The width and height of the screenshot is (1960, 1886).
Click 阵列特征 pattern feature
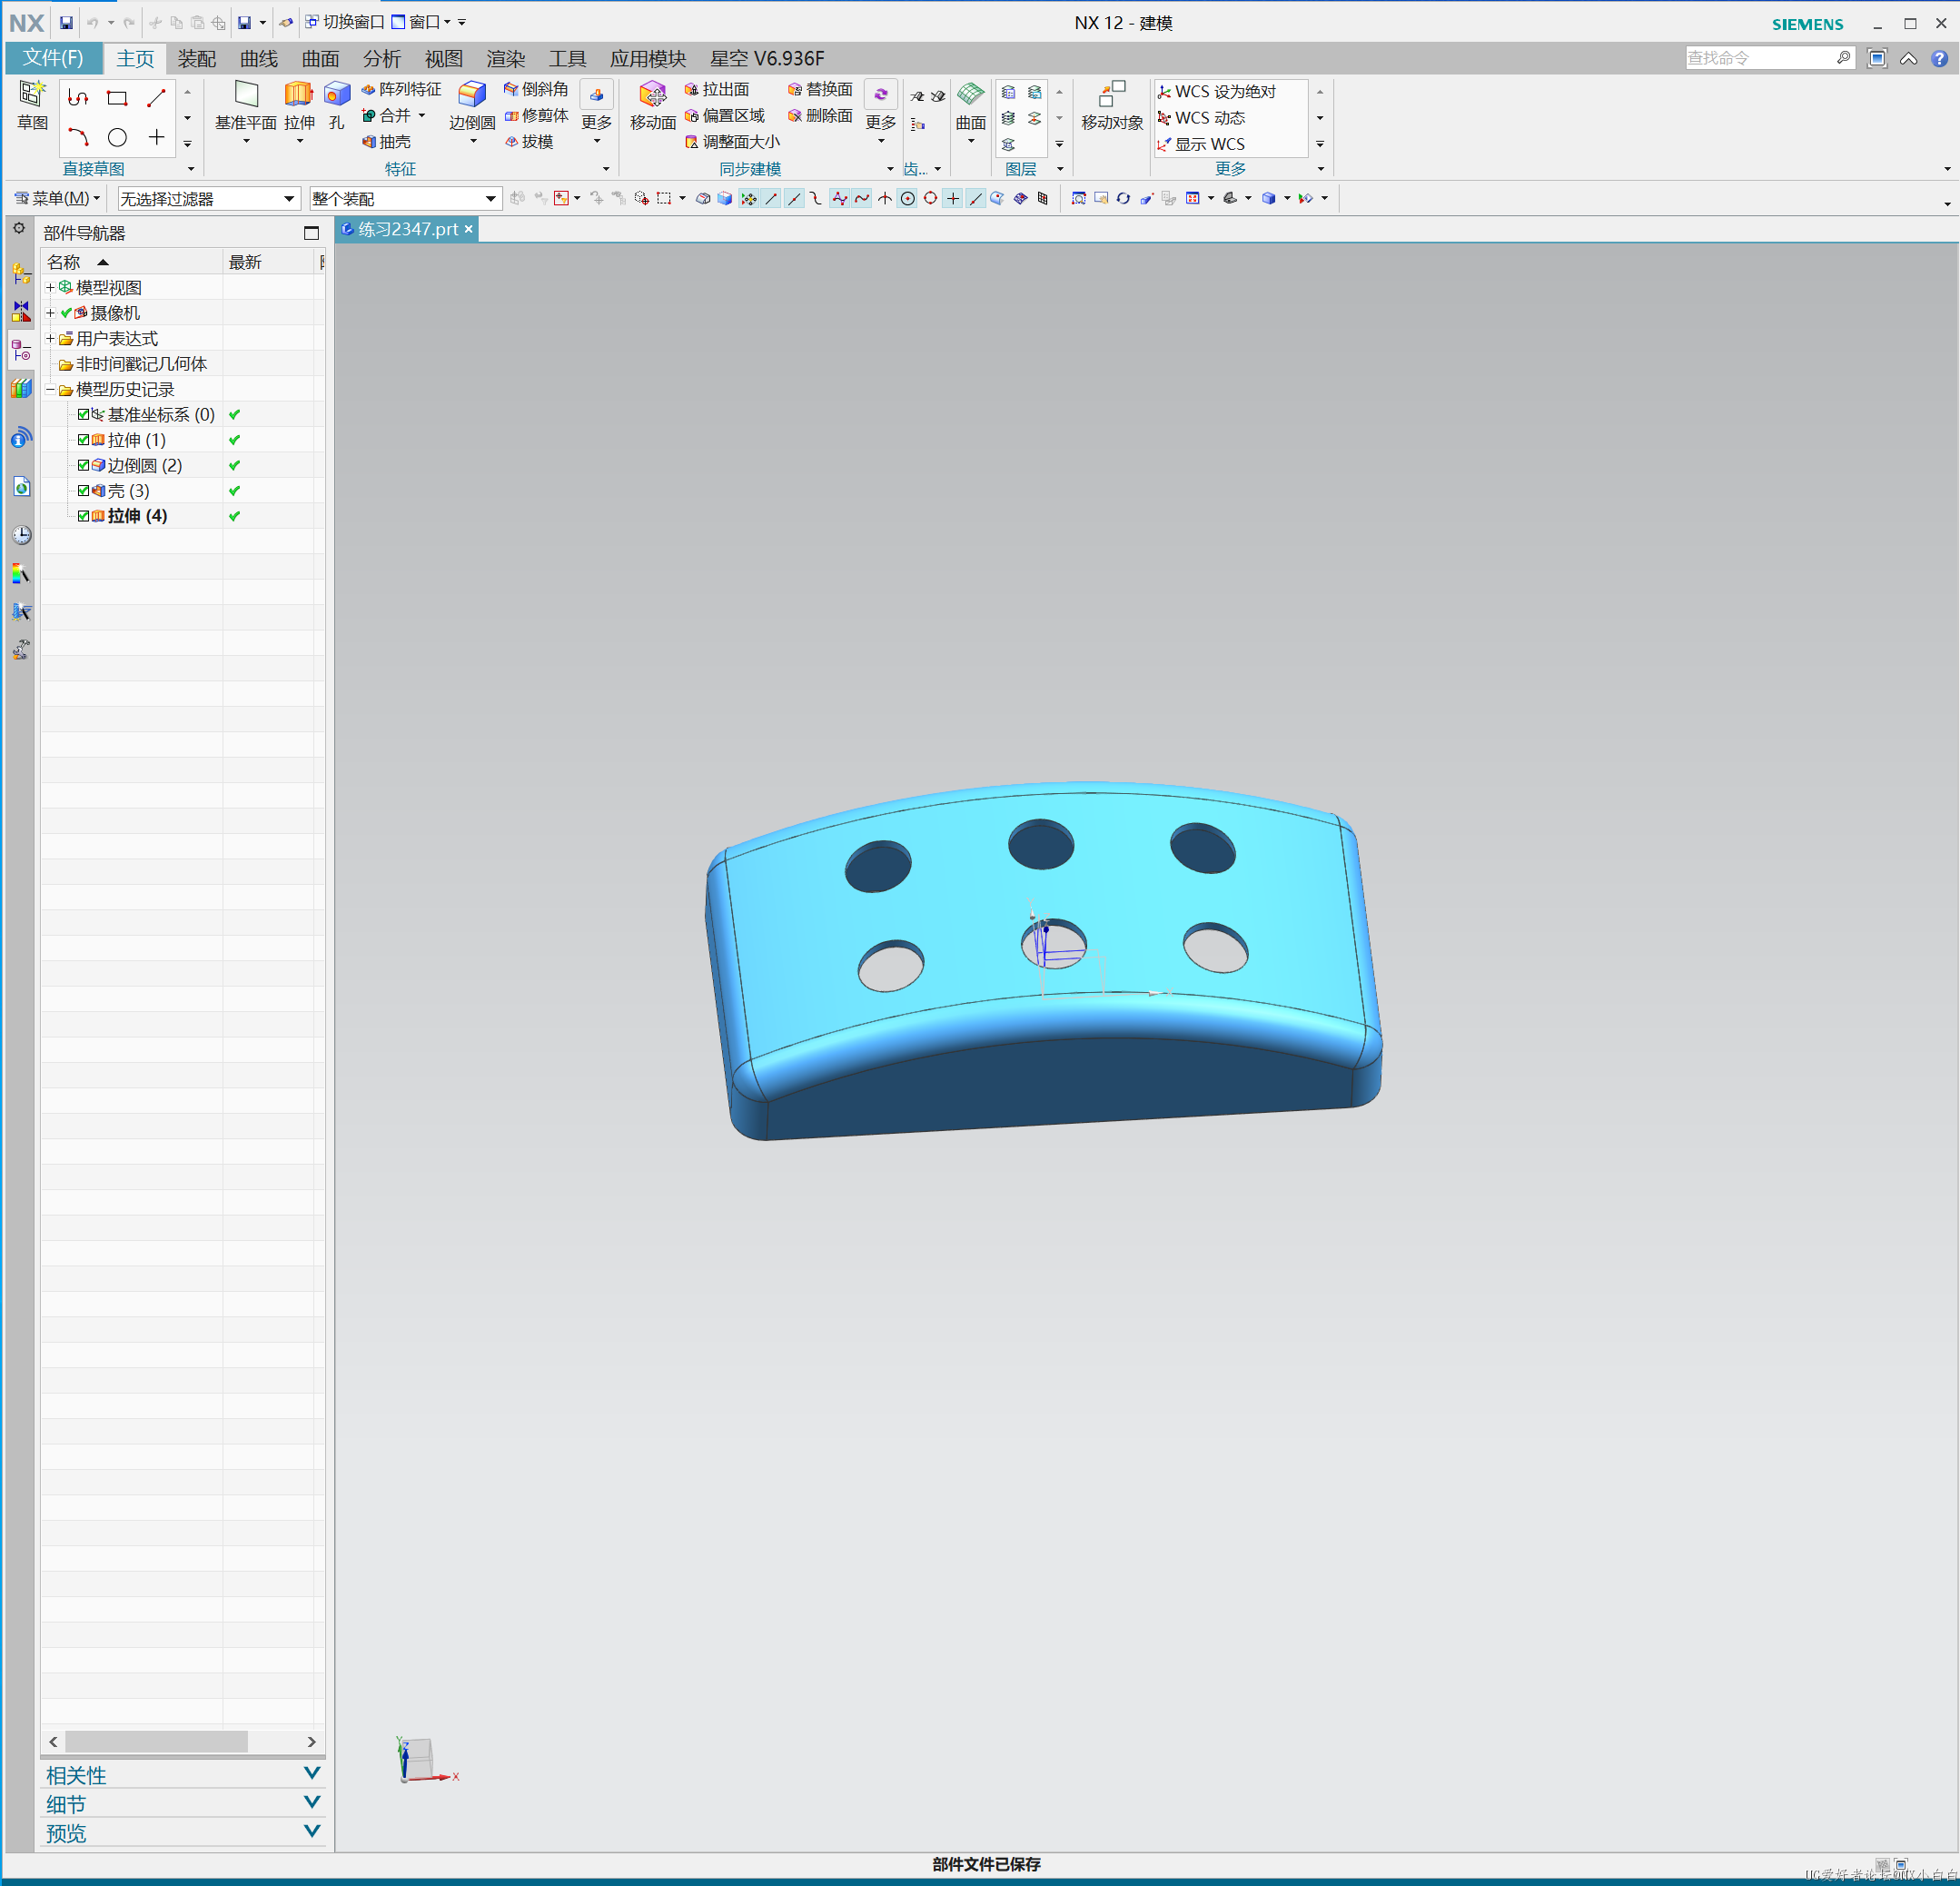click(401, 90)
